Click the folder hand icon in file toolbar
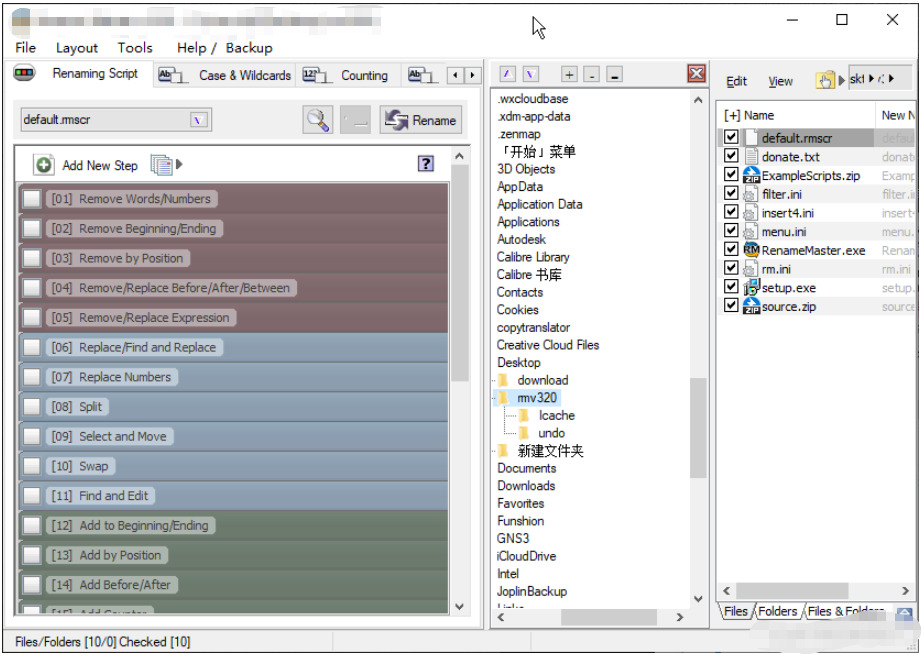 824,81
